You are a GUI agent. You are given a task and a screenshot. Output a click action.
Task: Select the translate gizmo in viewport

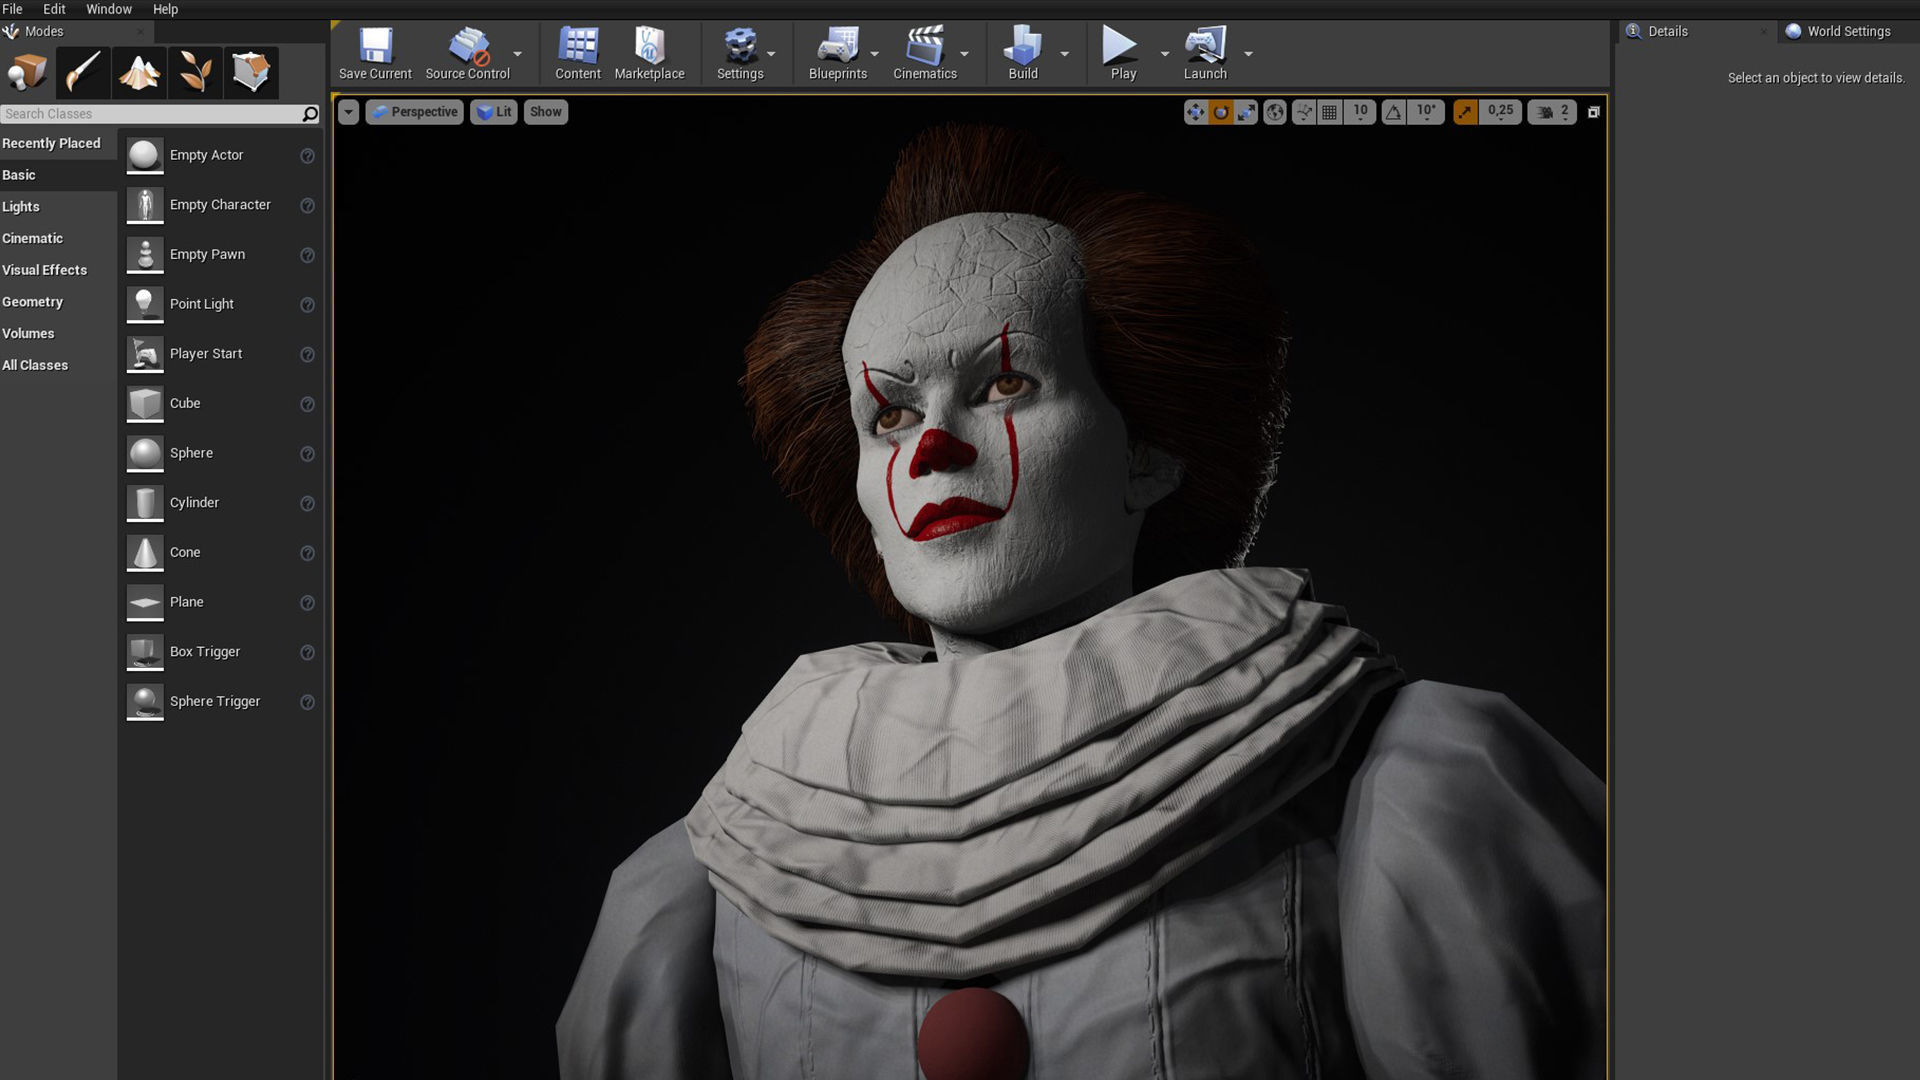[1195, 112]
